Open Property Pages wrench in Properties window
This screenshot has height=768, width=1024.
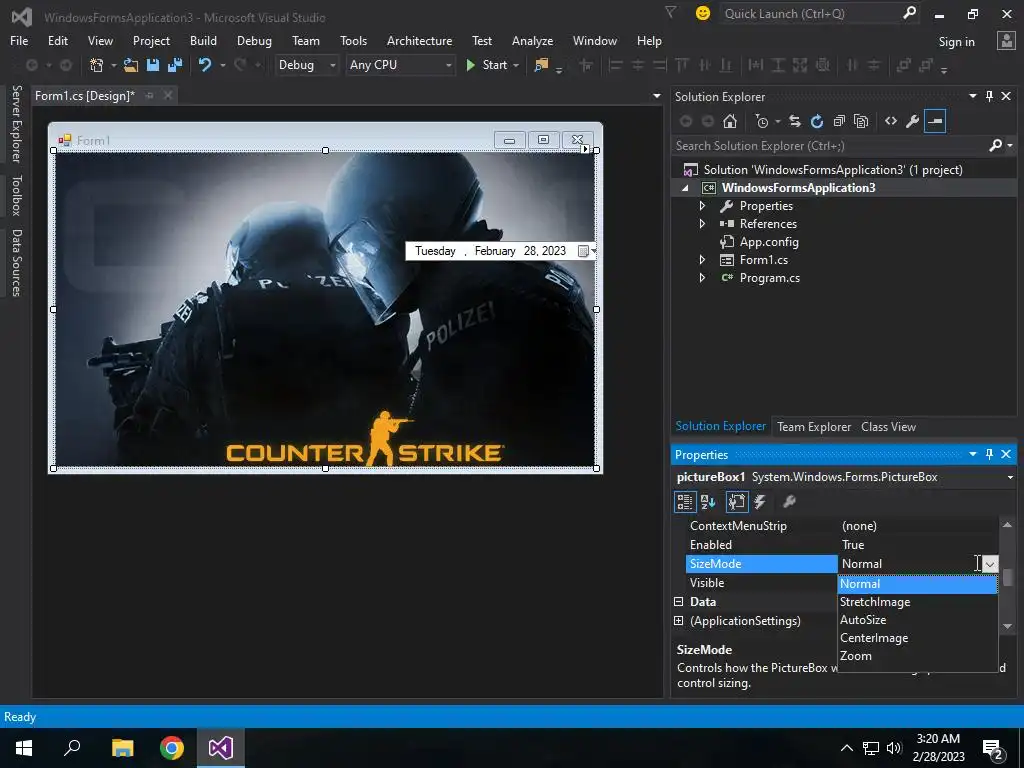click(x=789, y=502)
